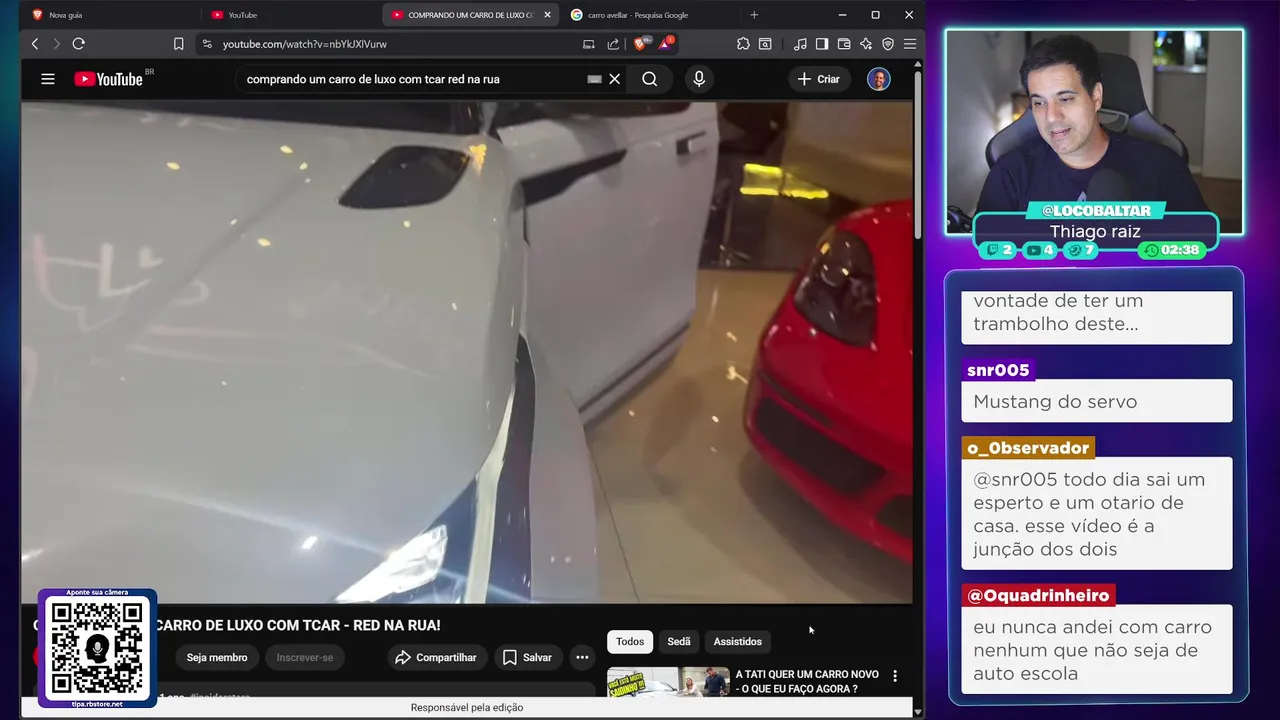The width and height of the screenshot is (1280, 720).
Task: Select the Todos filter chip
Action: (630, 641)
